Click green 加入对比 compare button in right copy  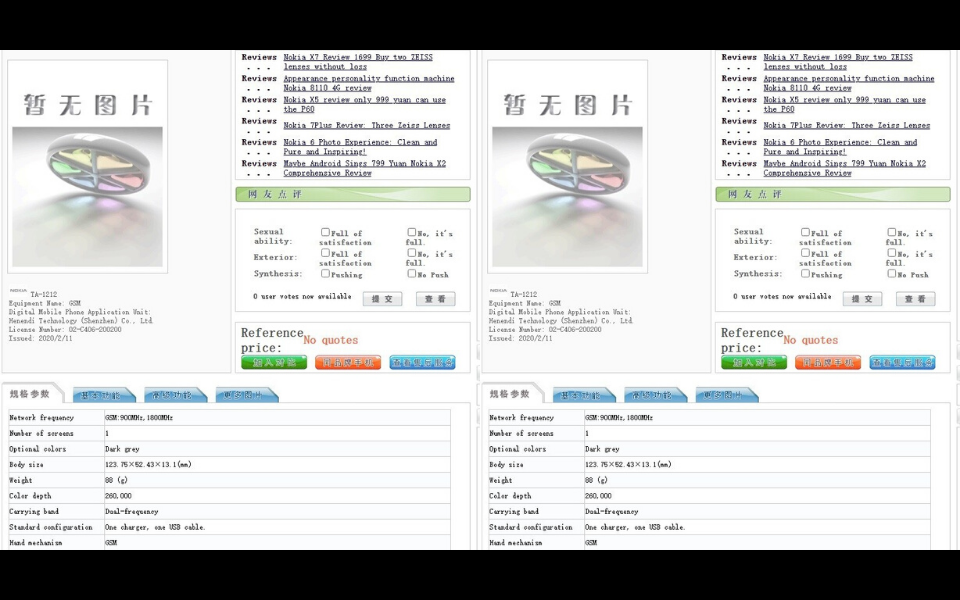point(754,362)
